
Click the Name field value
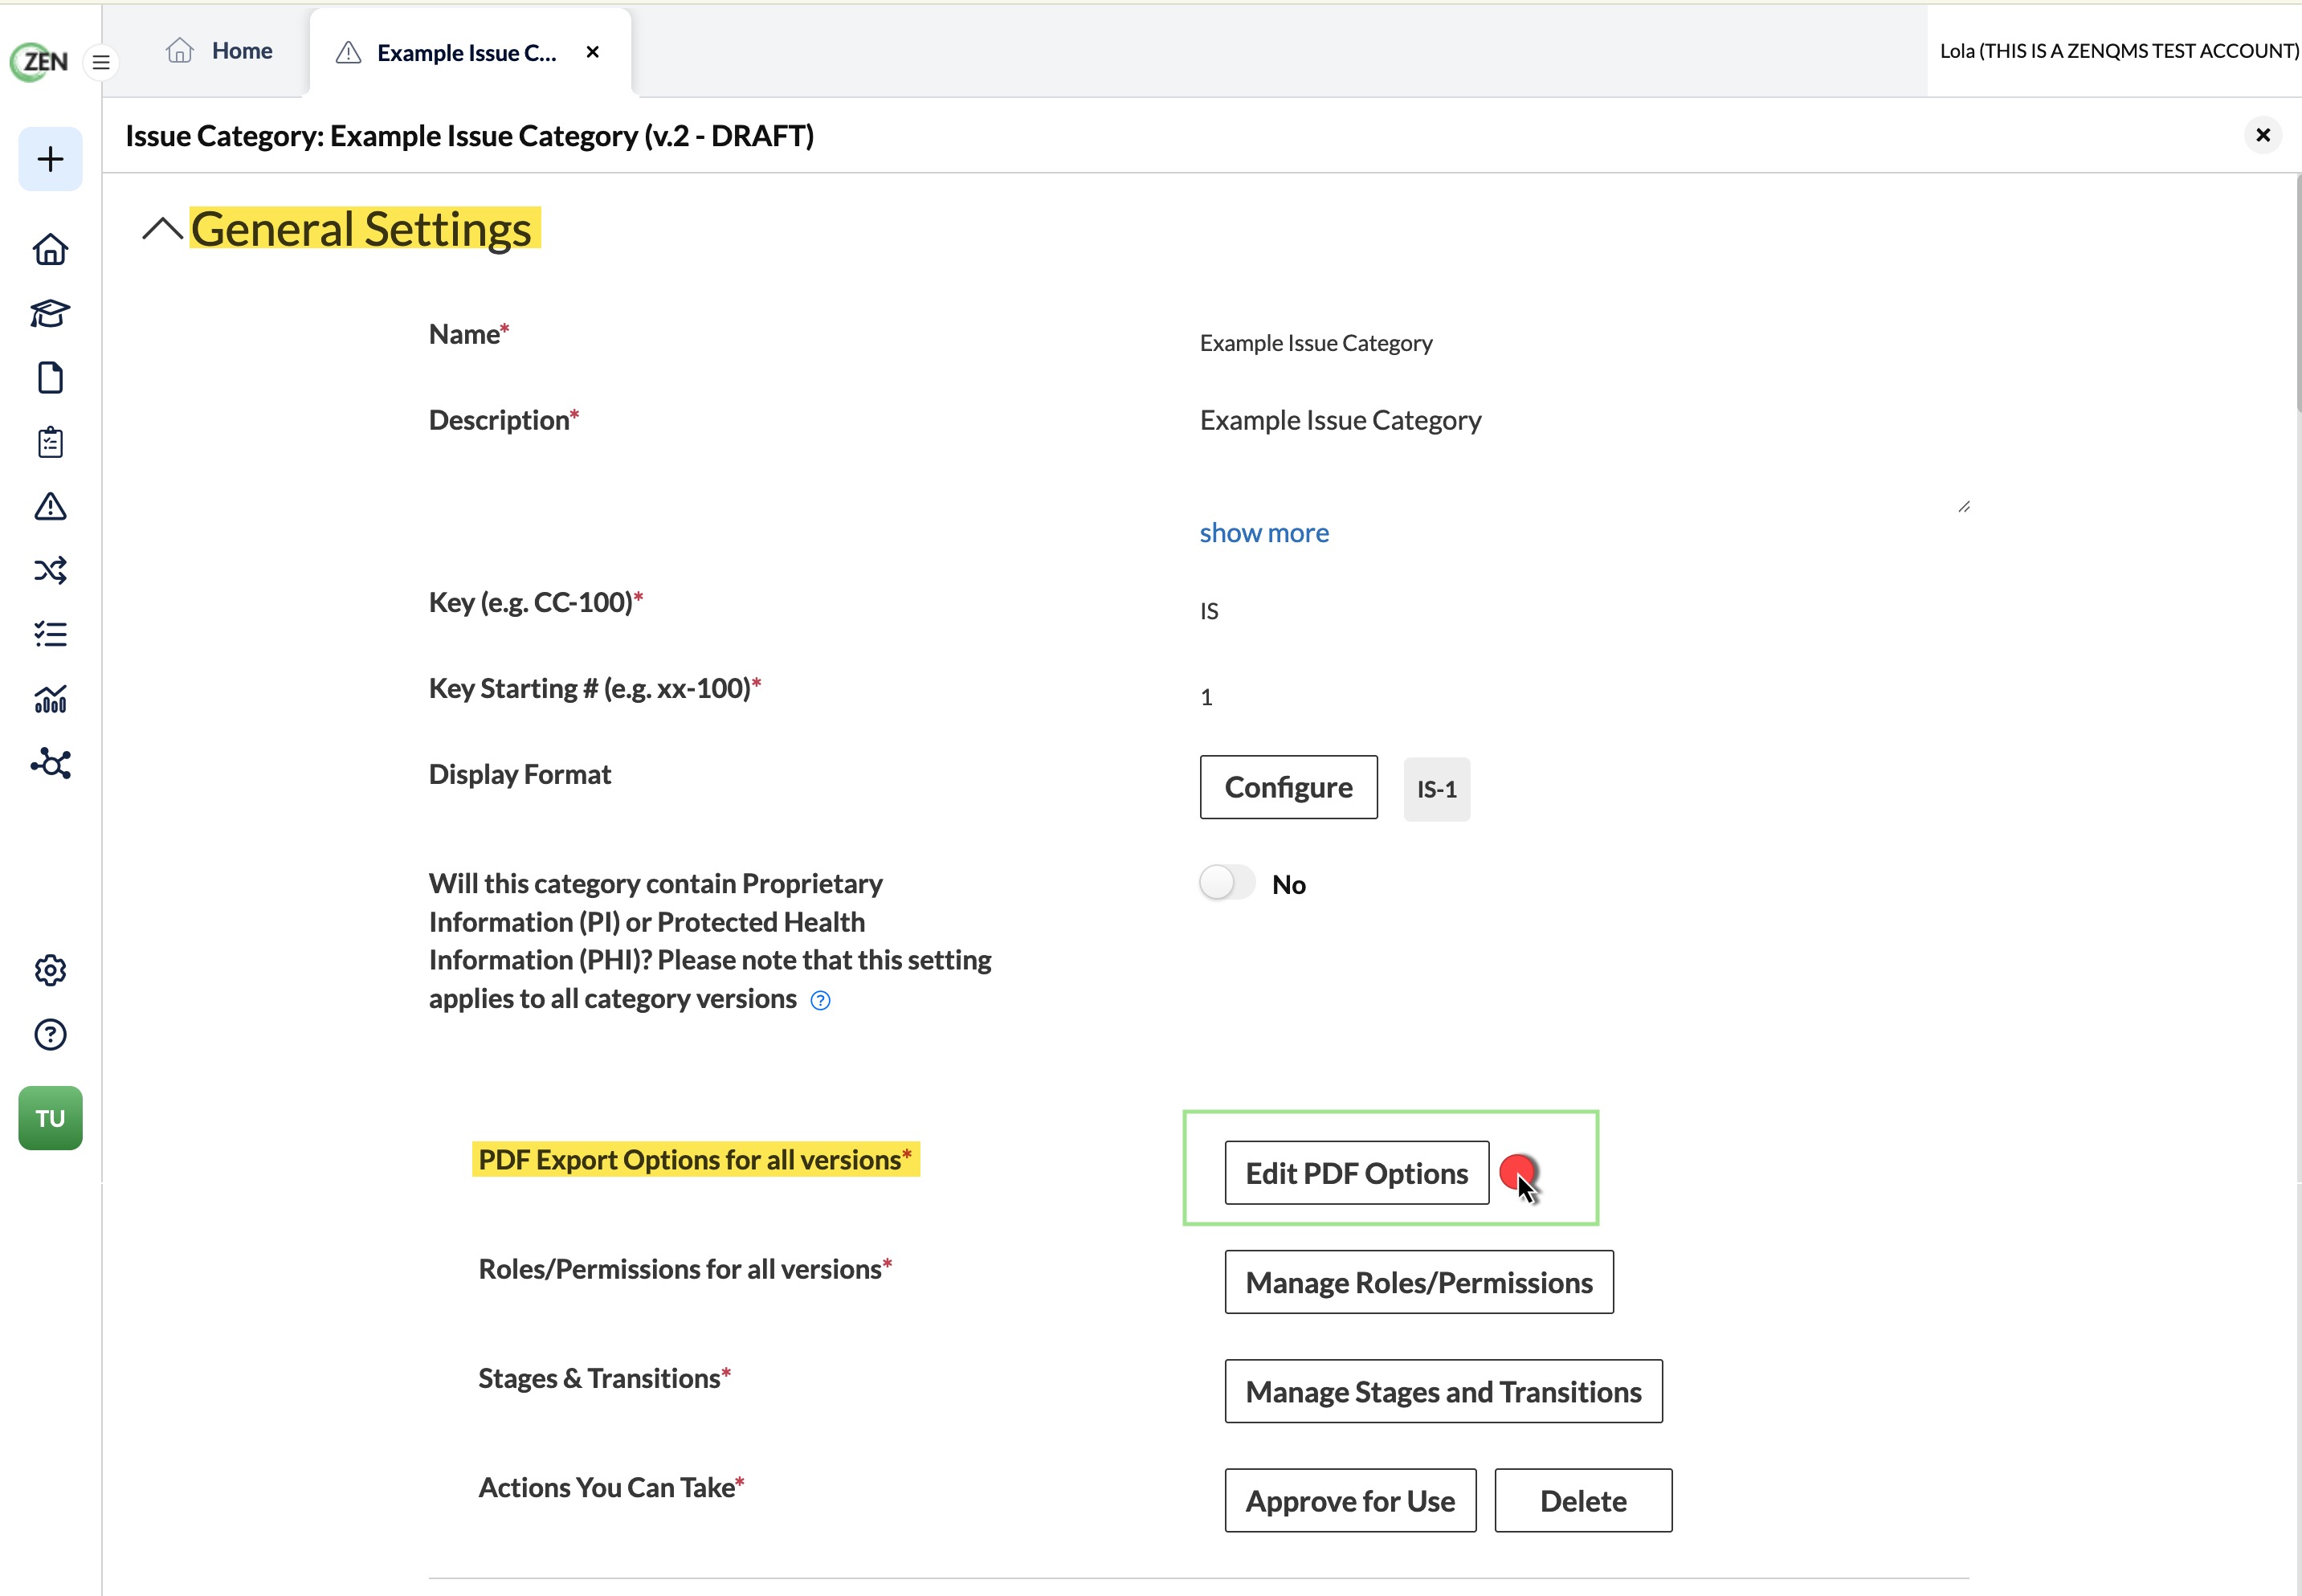[1316, 343]
